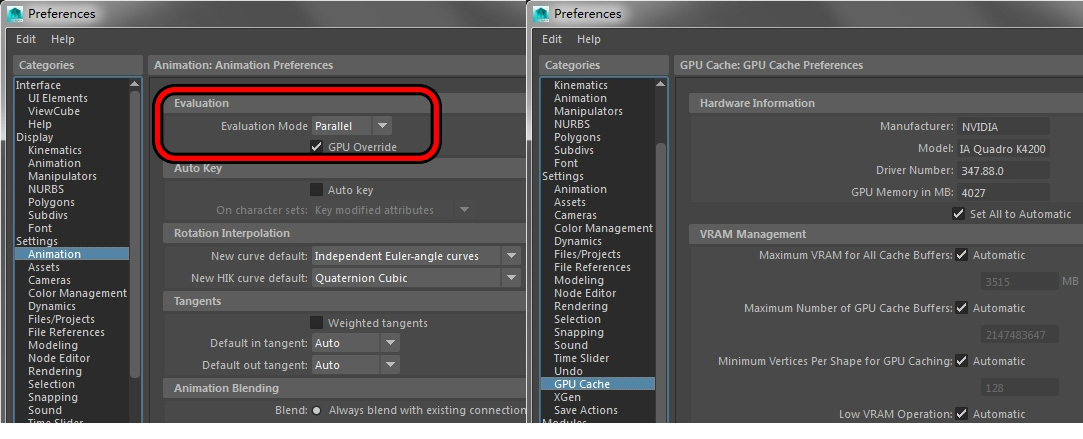The width and height of the screenshot is (1083, 439).
Task: Collapse the Rotation Interpolation section header
Action: tap(344, 233)
